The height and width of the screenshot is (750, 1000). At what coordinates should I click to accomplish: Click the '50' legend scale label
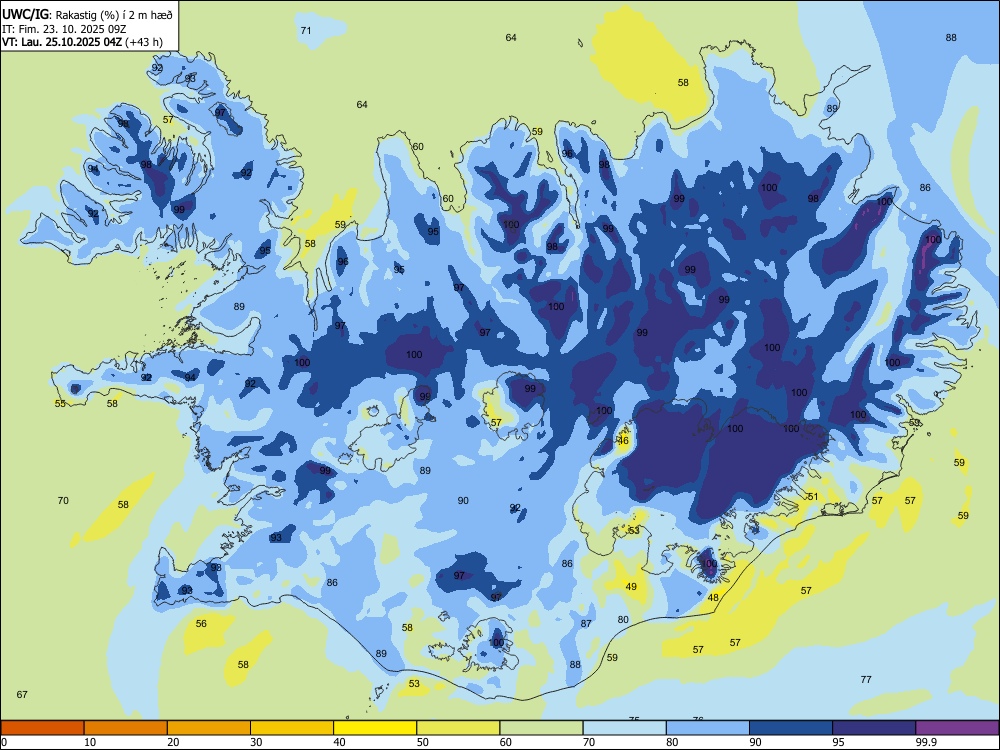point(423,742)
